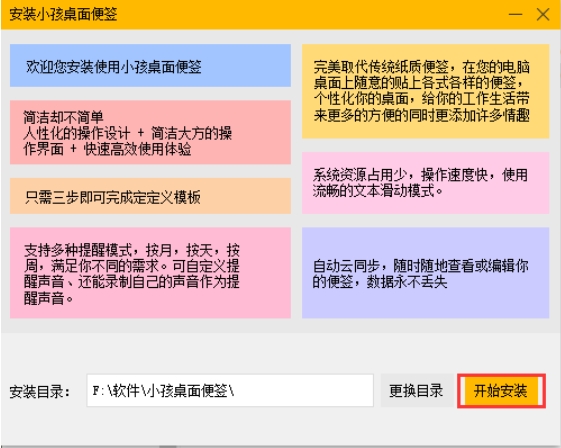Click the light pink 系统资源占用少 note
Image resolution: width=561 pixels, height=448 pixels.
425,183
